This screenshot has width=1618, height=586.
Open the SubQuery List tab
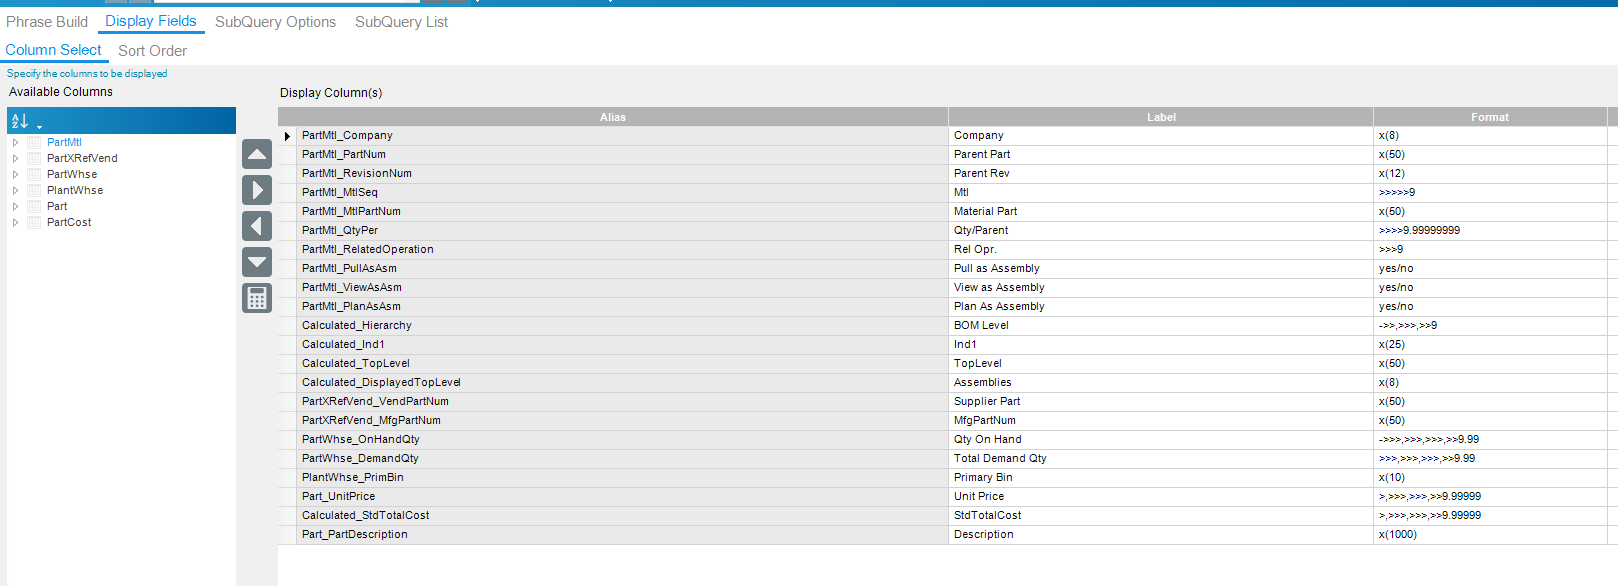401,22
